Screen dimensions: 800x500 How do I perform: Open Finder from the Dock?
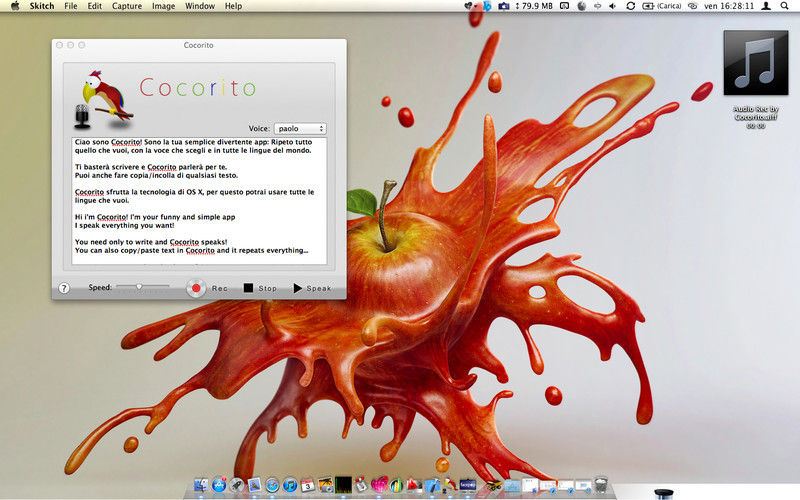(201, 485)
